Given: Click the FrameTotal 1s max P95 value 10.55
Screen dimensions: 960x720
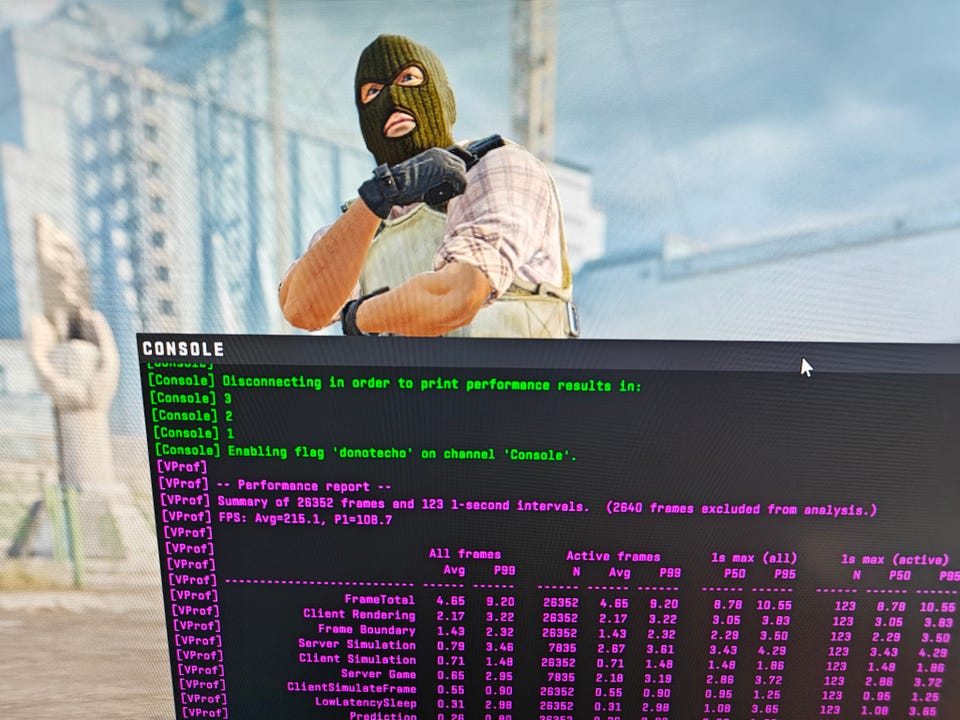Looking at the screenshot, I should point(774,606).
